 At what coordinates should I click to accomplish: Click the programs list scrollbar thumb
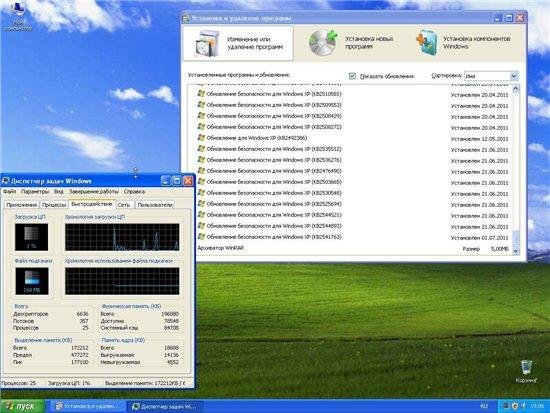pos(516,238)
